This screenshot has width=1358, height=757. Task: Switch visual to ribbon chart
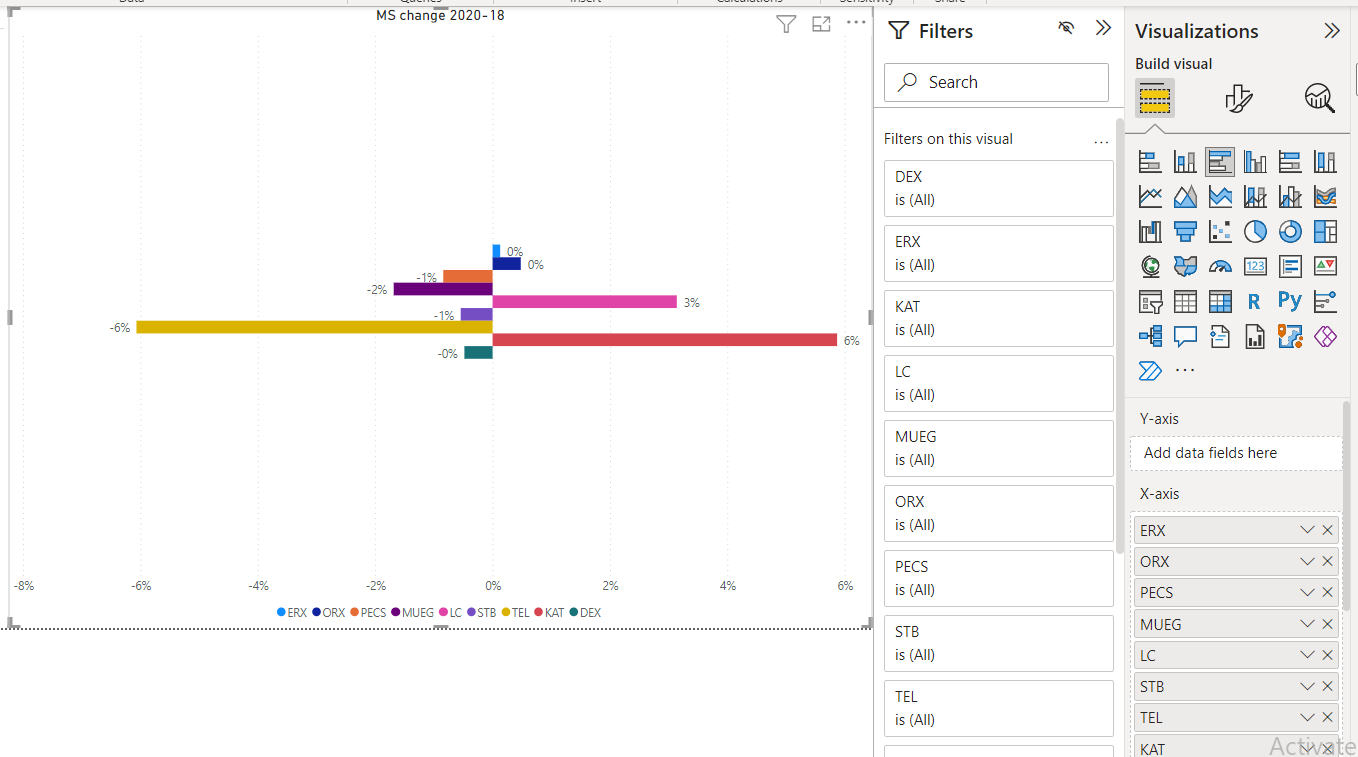(1325, 196)
